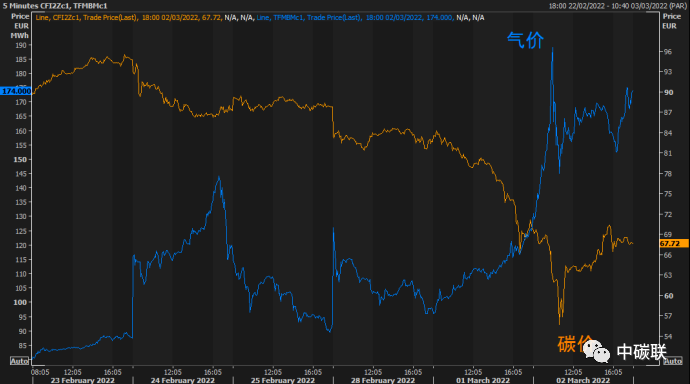Click the blue gas price peak near 96
This screenshot has width=690, height=384.
(552, 48)
